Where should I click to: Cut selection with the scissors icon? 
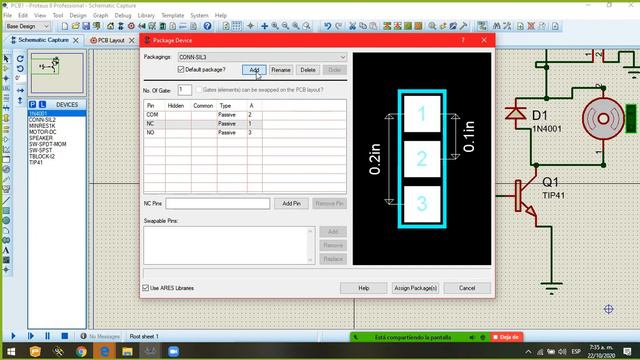[352, 26]
